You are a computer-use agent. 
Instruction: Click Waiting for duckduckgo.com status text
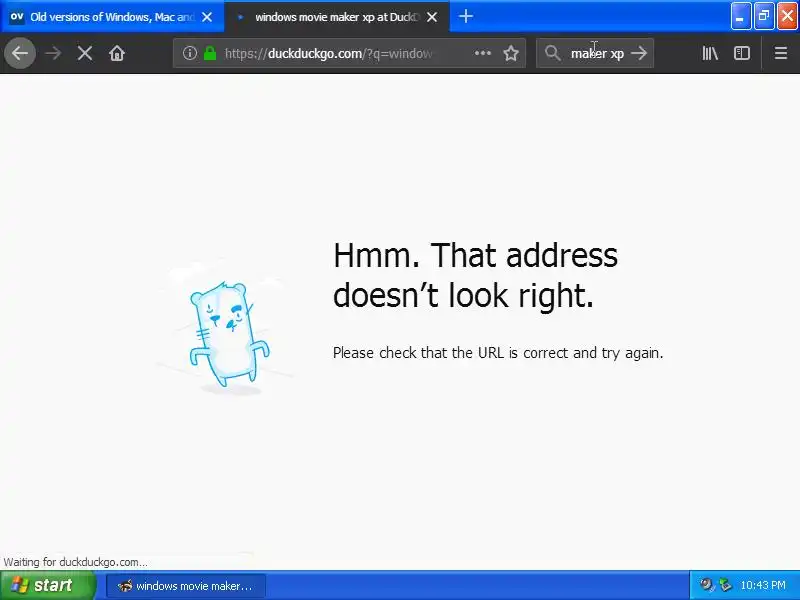click(75, 562)
